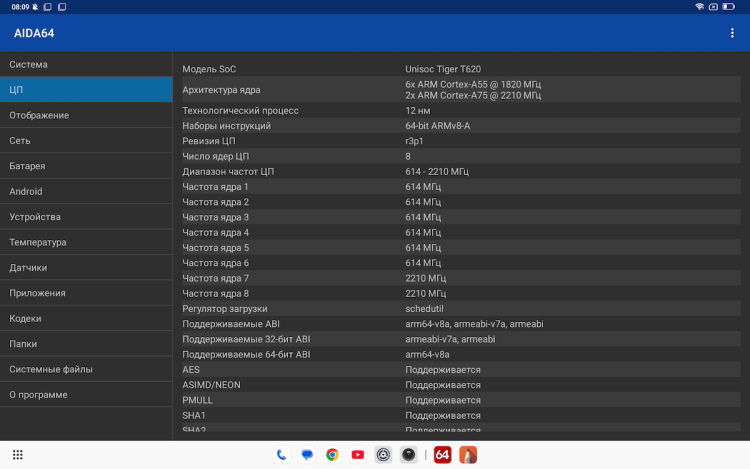Screen dimensions: 750x469
Task: Select the Частота ядра 6 row
Action: (x=461, y=263)
